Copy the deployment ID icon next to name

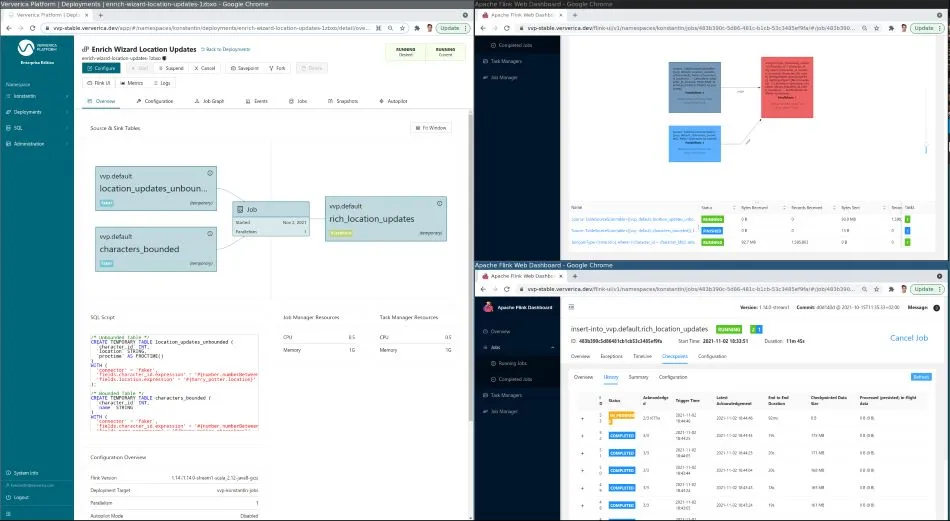pos(164,58)
